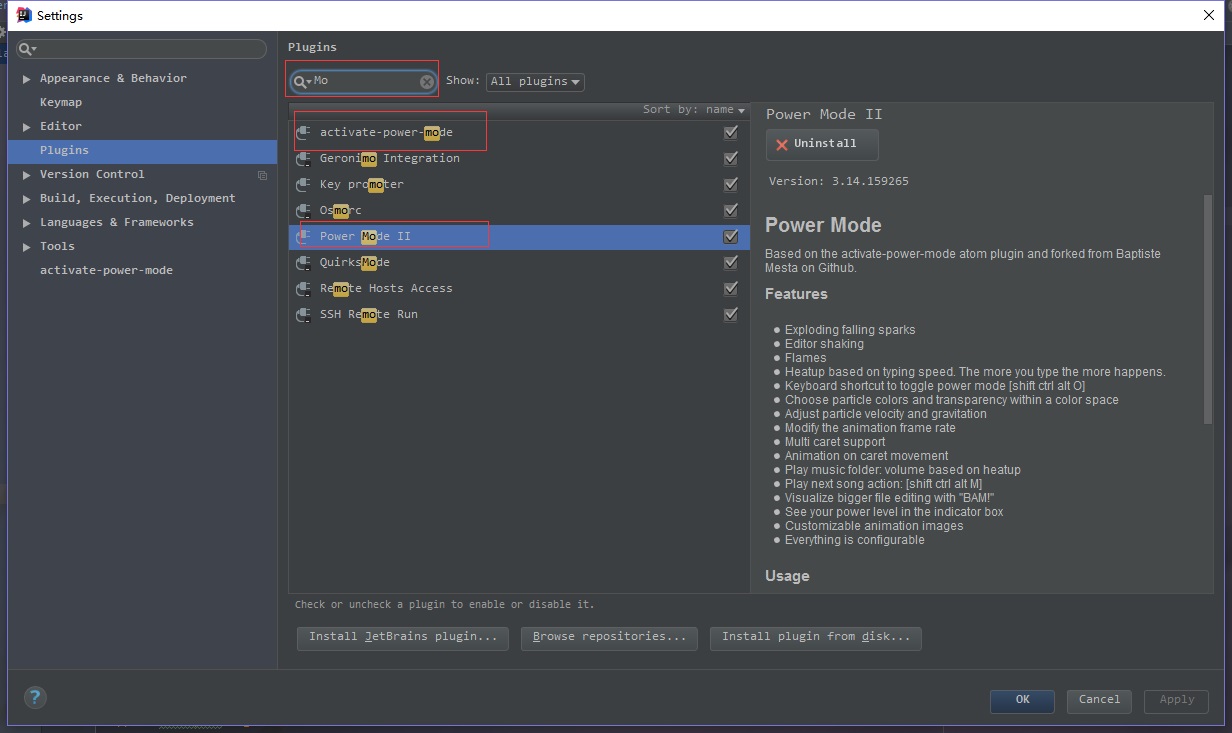
Task: Click the plugin icon beside QuirksMode
Action: [x=303, y=263]
